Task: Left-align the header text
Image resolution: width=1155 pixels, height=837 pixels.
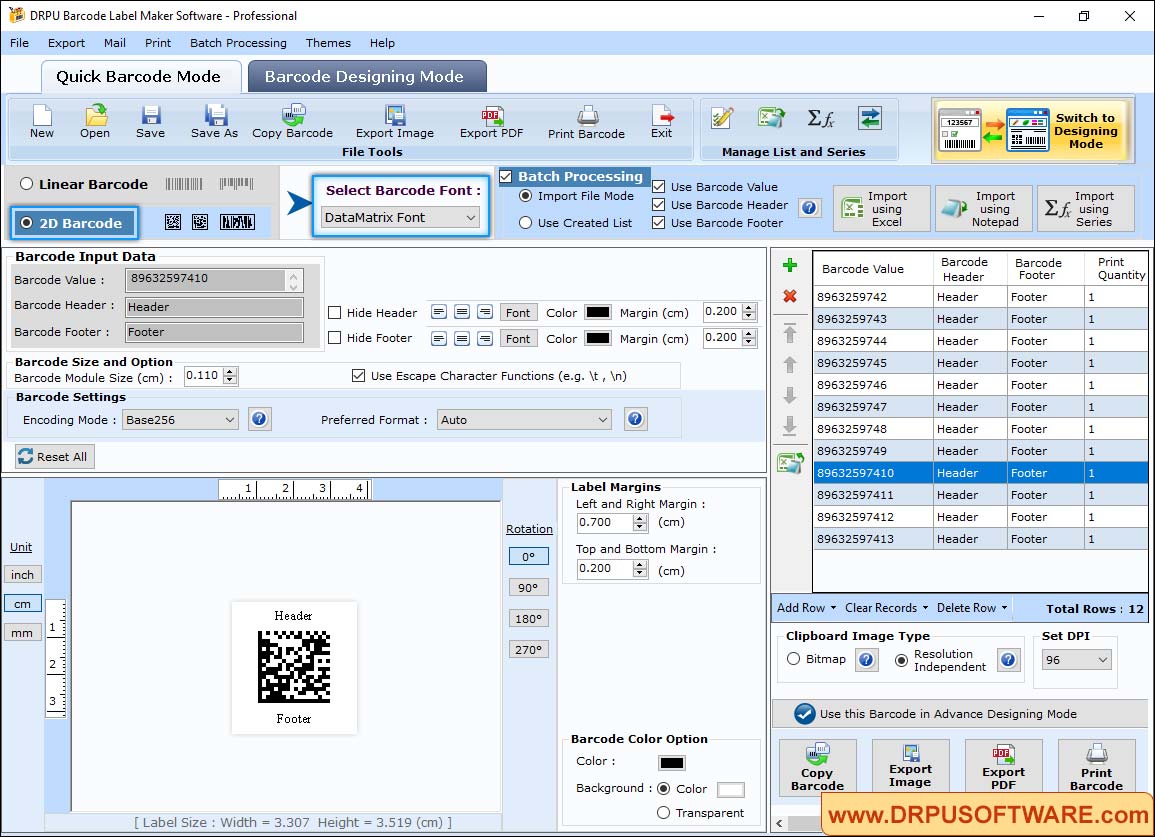Action: (438, 312)
